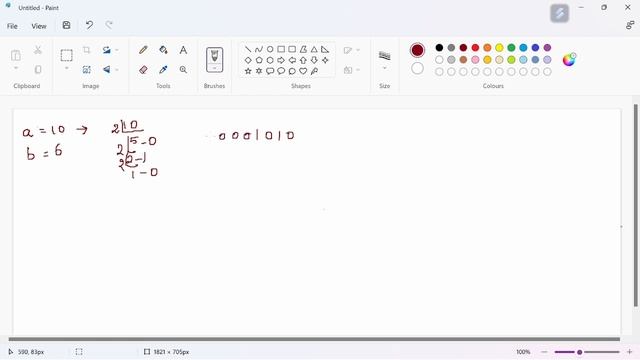Open the Brushes tool button
Viewport: 640px width, 360px height.
click(x=214, y=60)
